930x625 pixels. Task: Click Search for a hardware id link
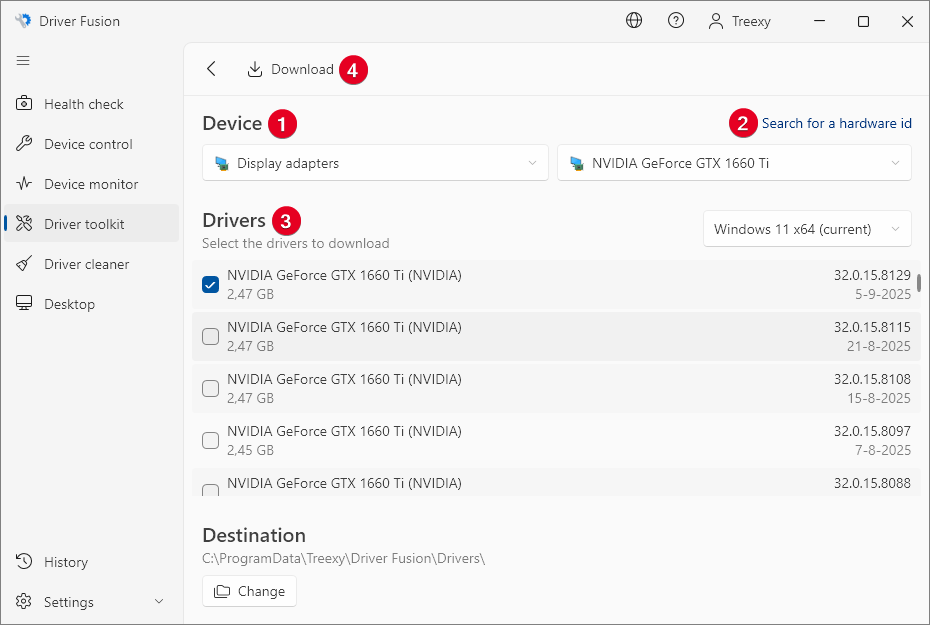[836, 123]
